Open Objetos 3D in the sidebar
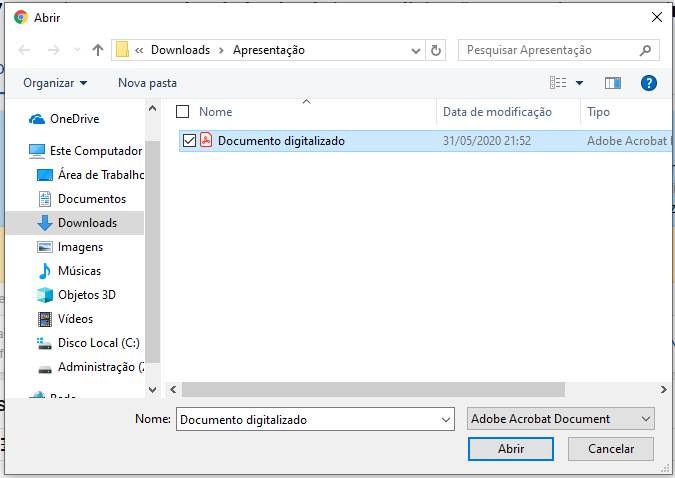This screenshot has height=478, width=675. 87,295
